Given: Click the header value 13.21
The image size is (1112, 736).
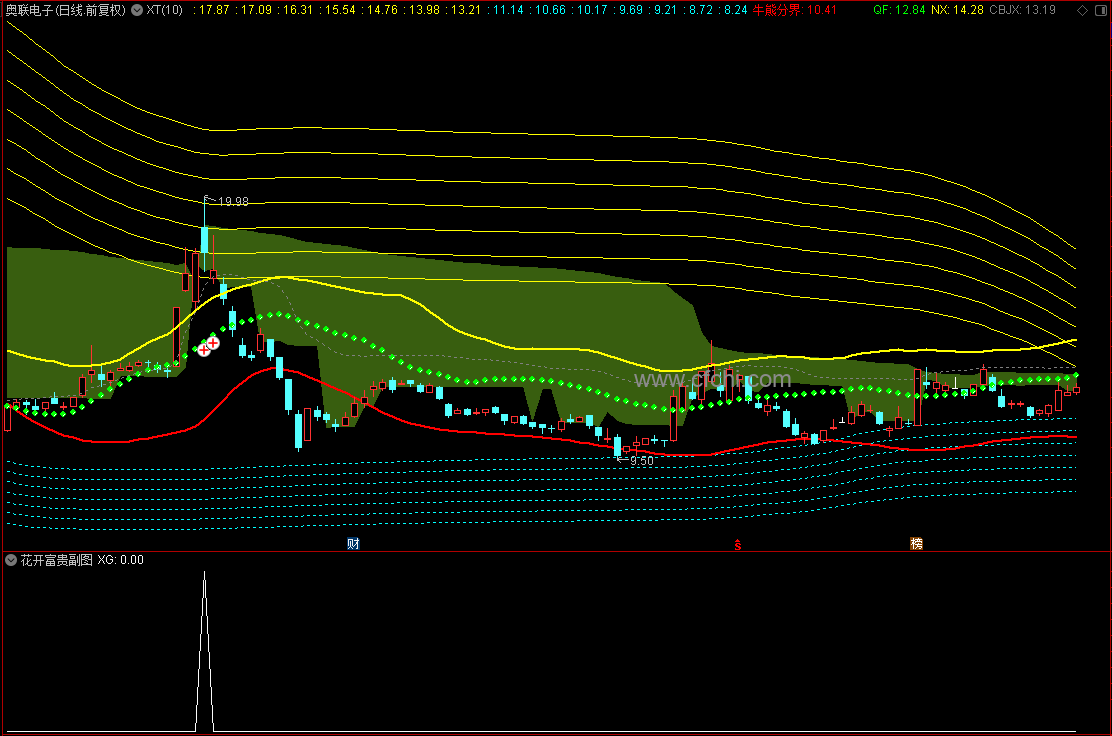Looking at the screenshot, I should coord(466,10).
